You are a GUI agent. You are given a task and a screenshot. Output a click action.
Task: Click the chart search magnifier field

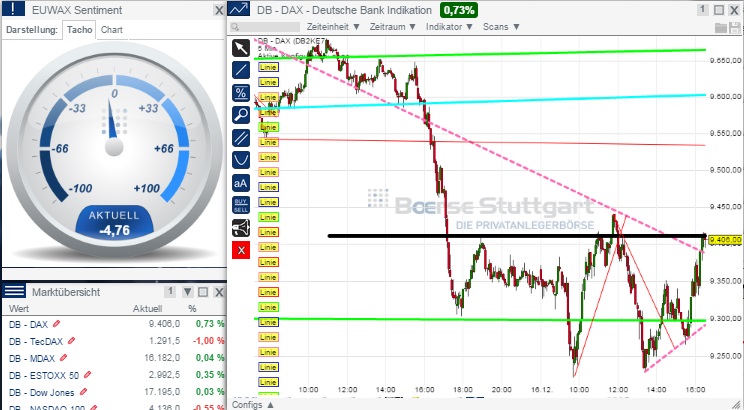(x=265, y=27)
